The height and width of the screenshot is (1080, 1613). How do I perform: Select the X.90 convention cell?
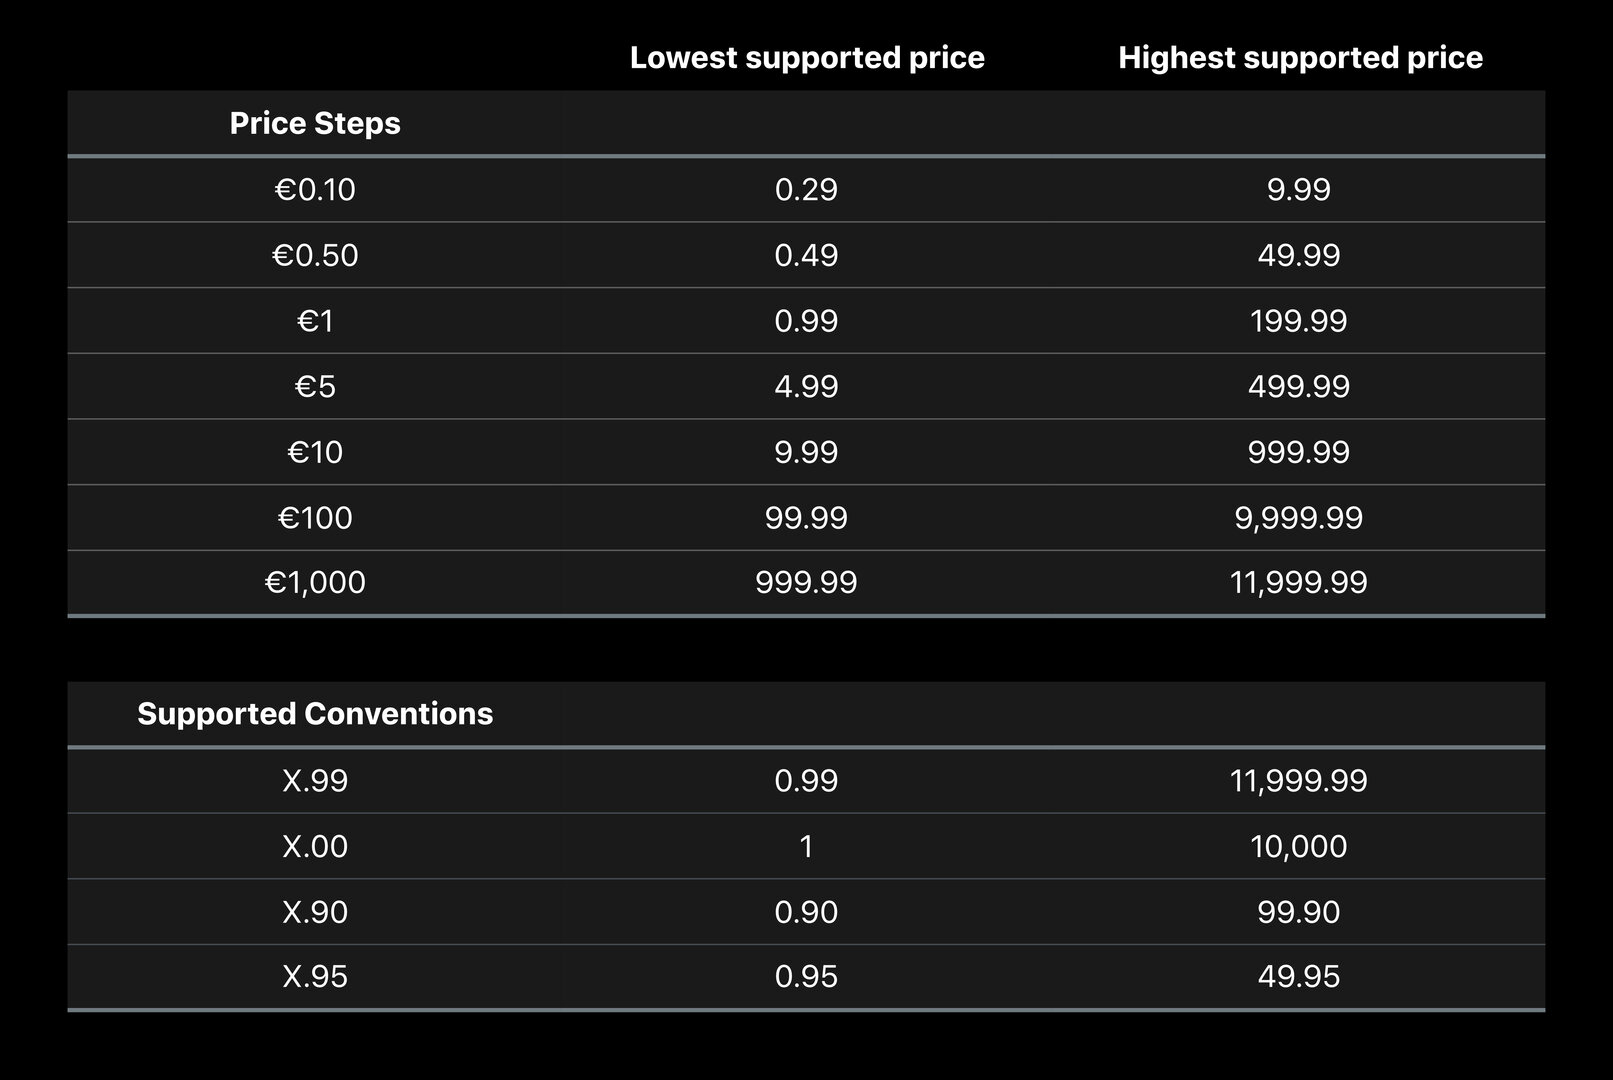315,912
